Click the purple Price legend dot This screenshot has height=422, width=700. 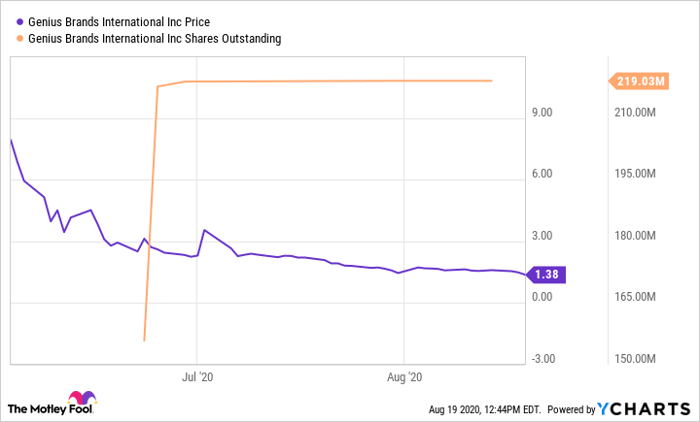pyautogui.click(x=19, y=20)
